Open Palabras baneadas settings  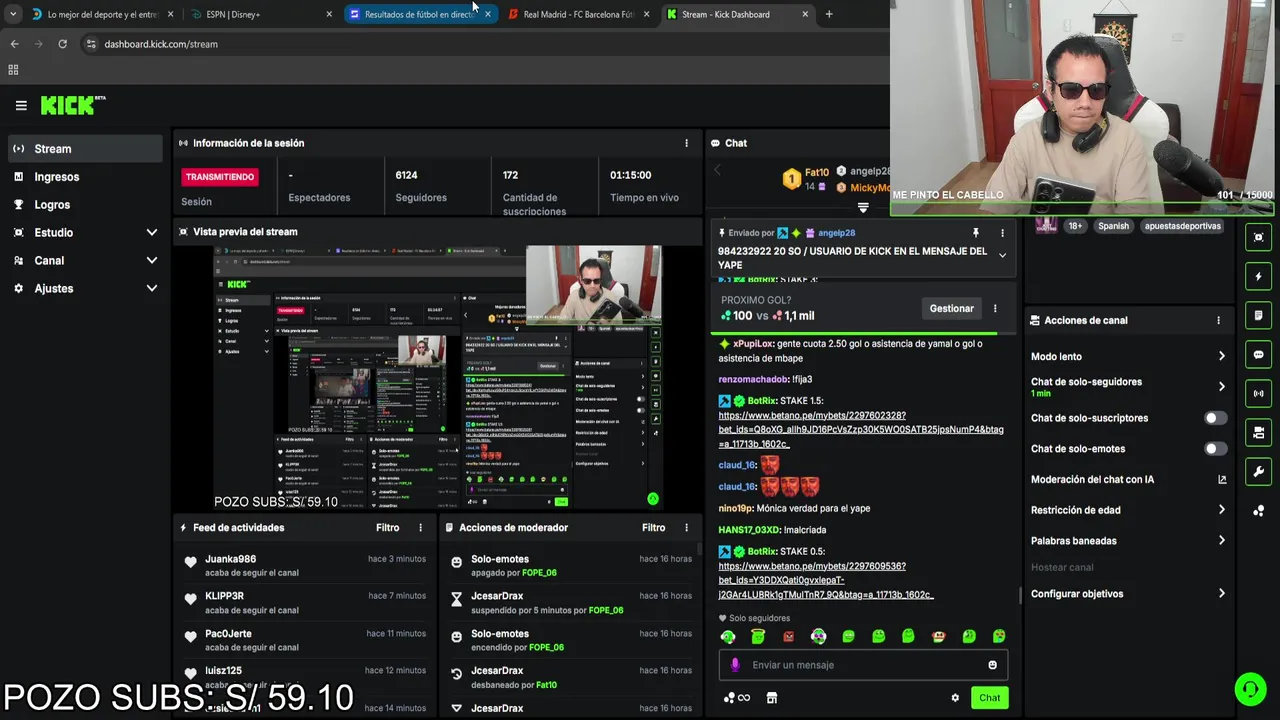(1128, 541)
